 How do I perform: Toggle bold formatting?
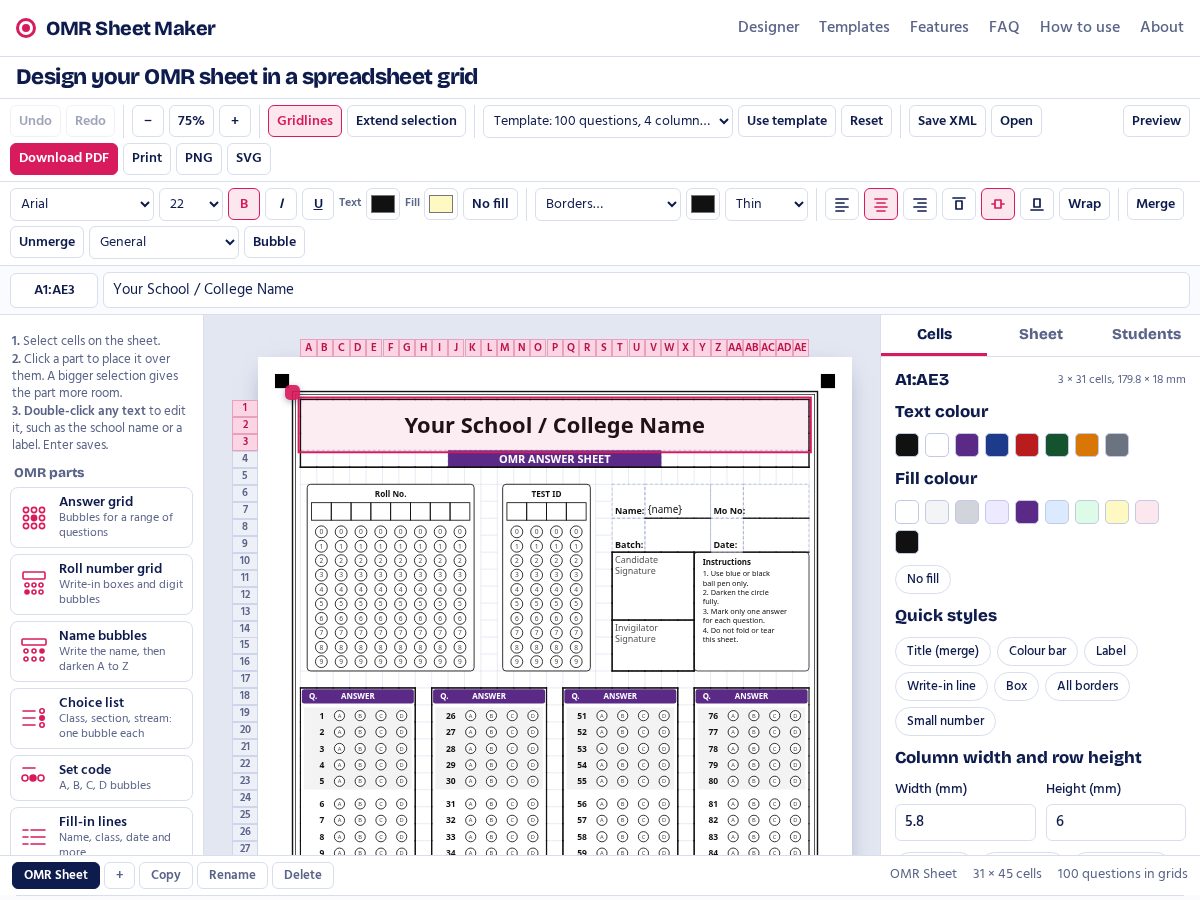coord(244,204)
